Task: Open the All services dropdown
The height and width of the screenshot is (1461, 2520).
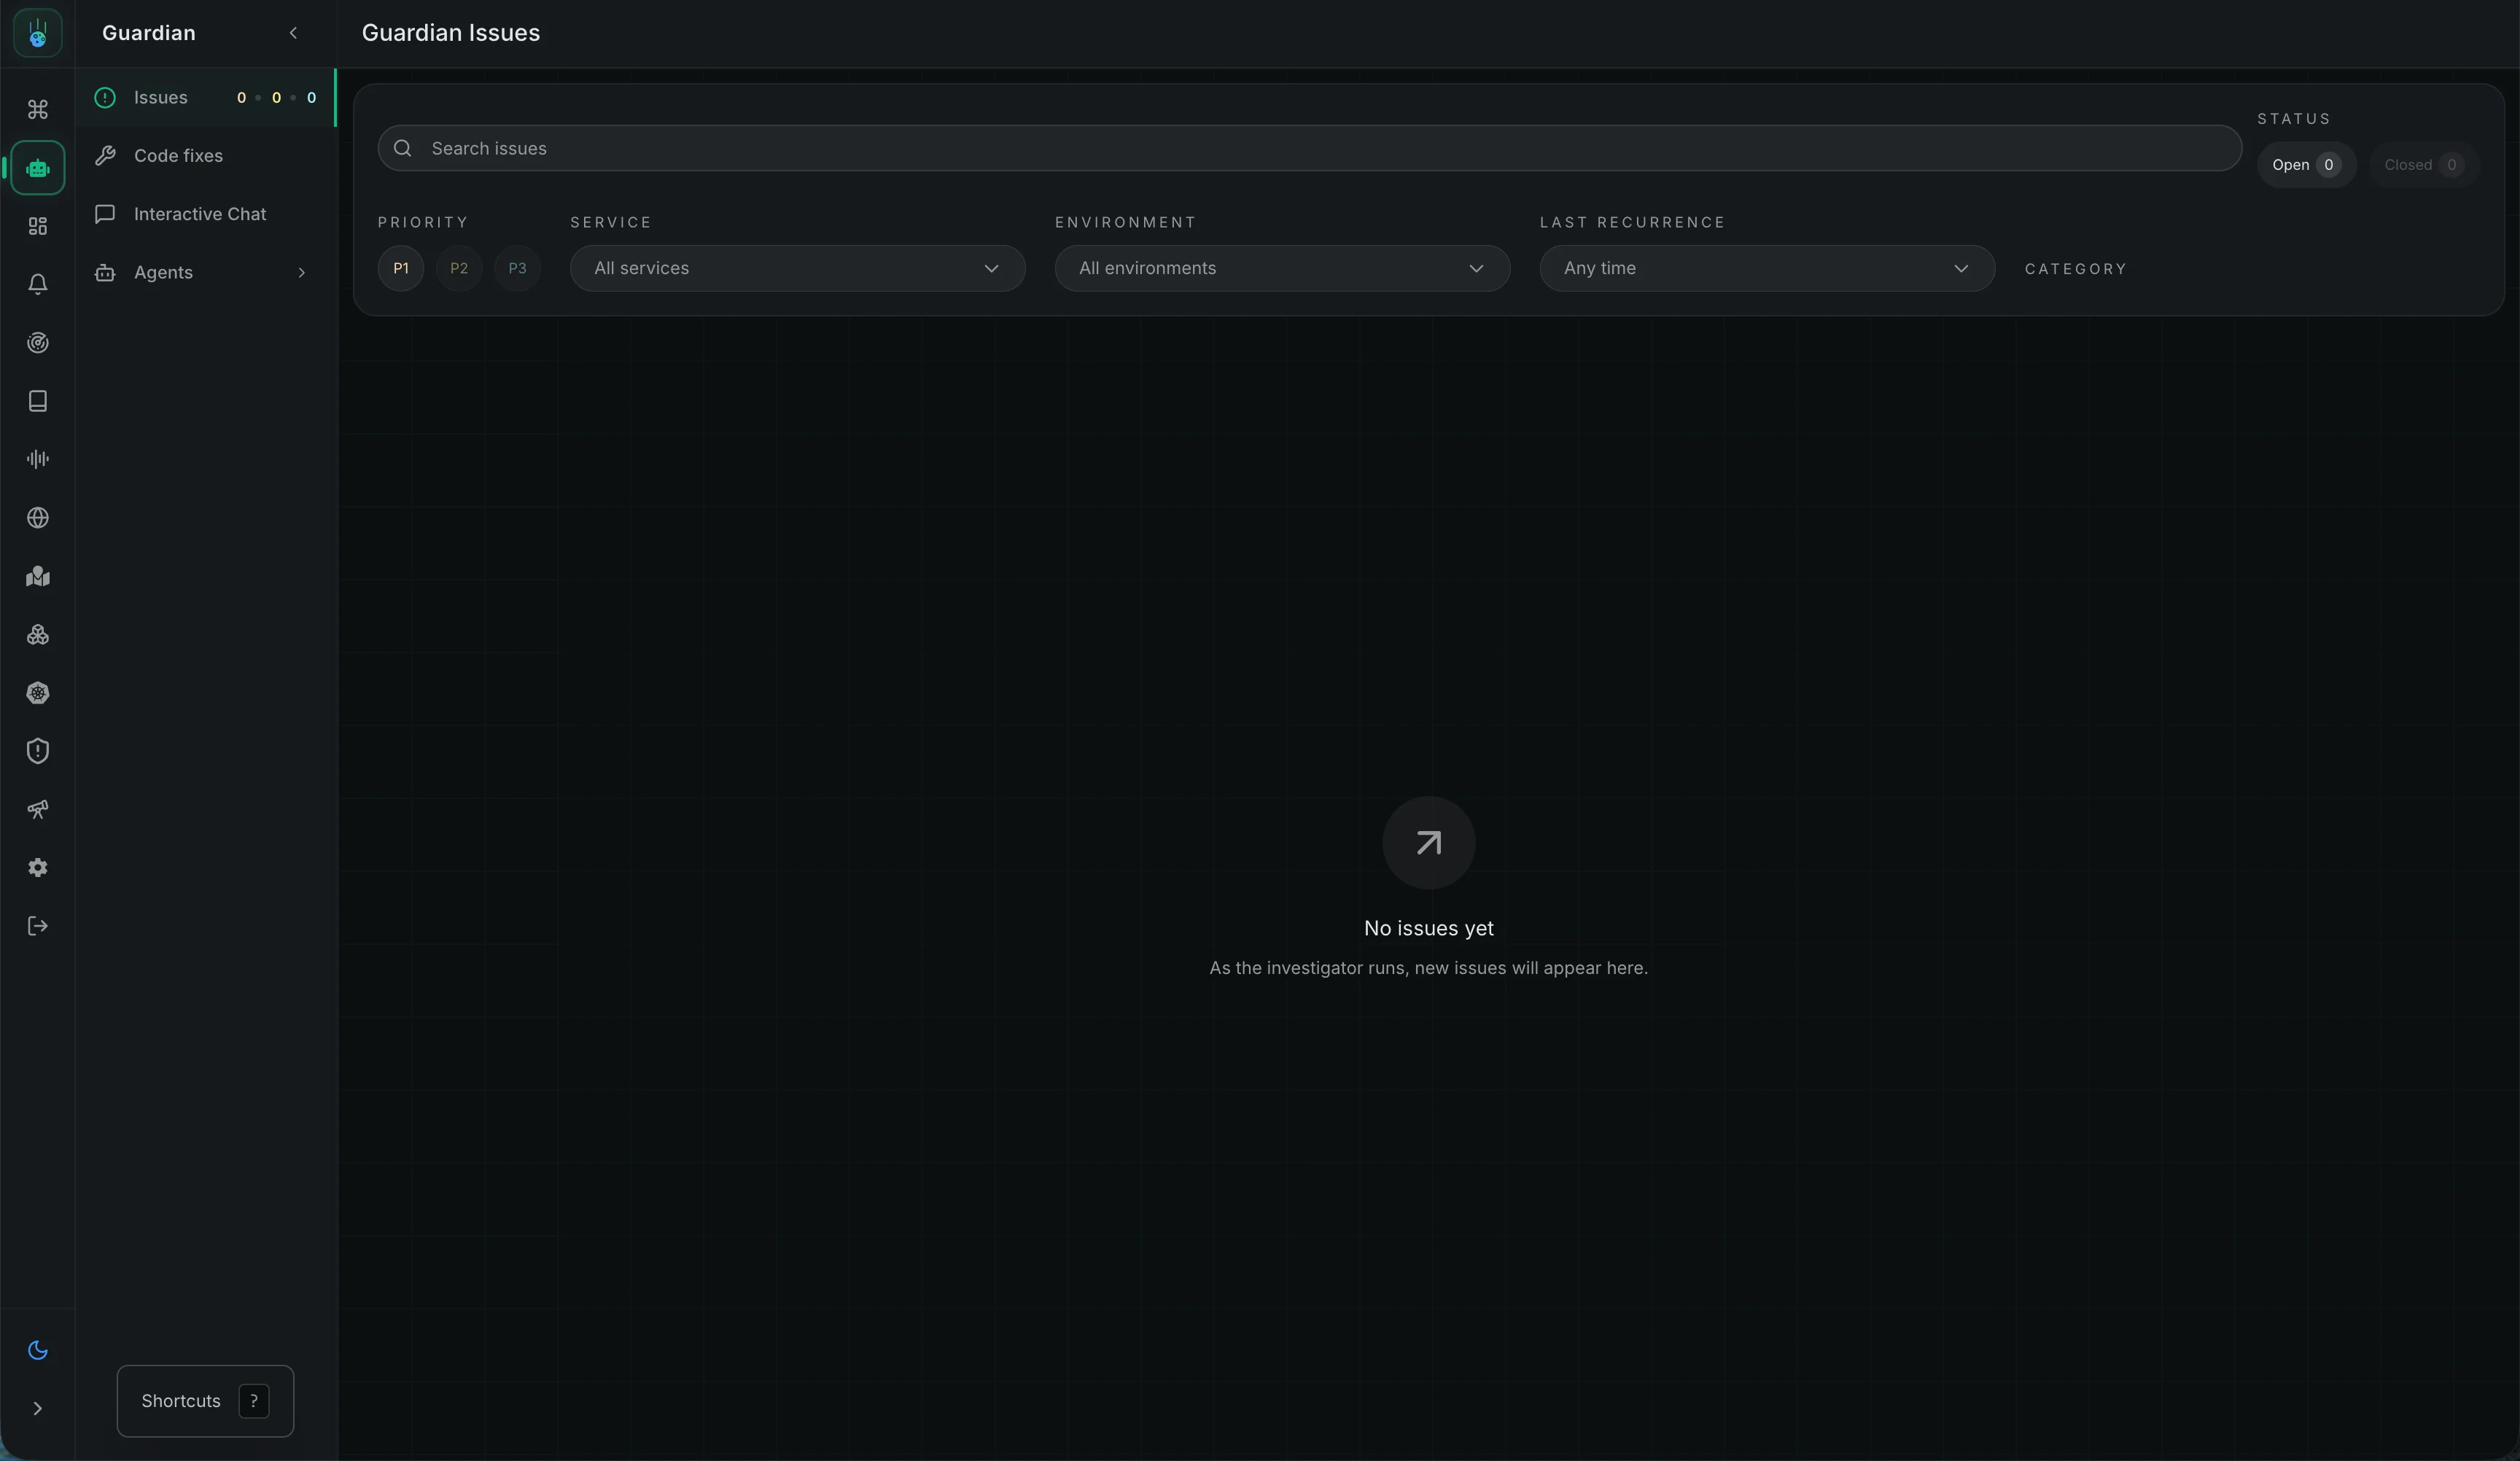Action: [x=797, y=268]
